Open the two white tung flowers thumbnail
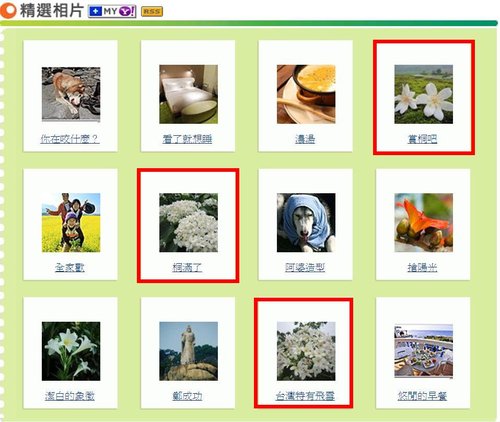The height and width of the screenshot is (422, 500). 424,94
